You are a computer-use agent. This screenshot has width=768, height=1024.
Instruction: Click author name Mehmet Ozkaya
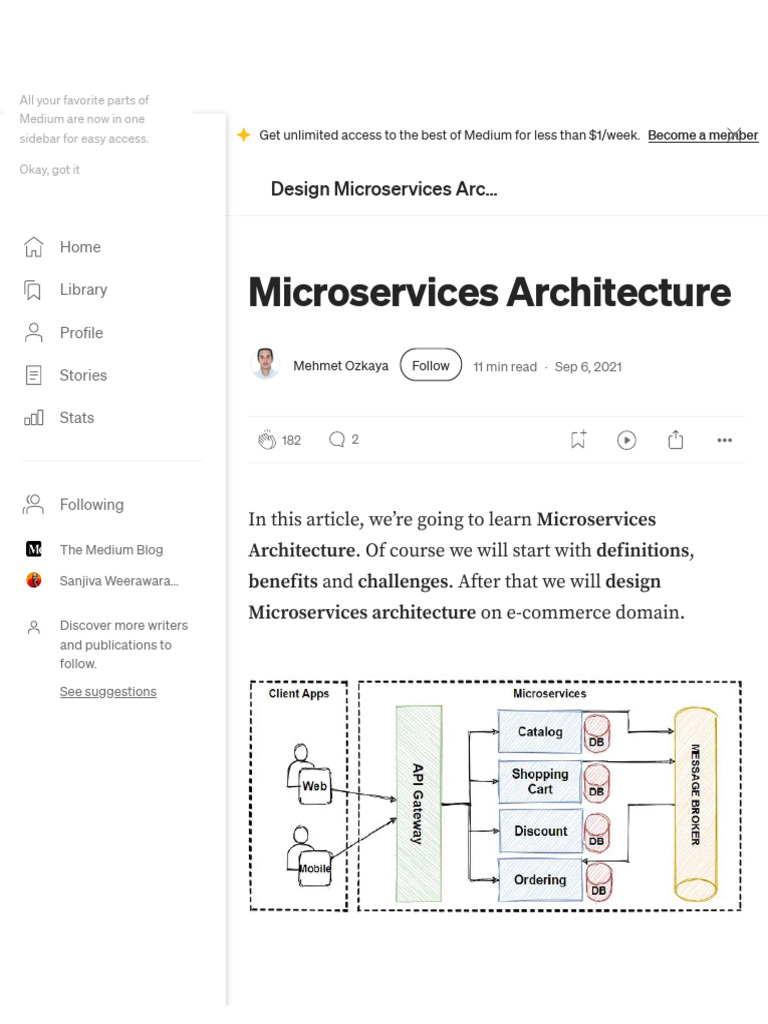(340, 366)
